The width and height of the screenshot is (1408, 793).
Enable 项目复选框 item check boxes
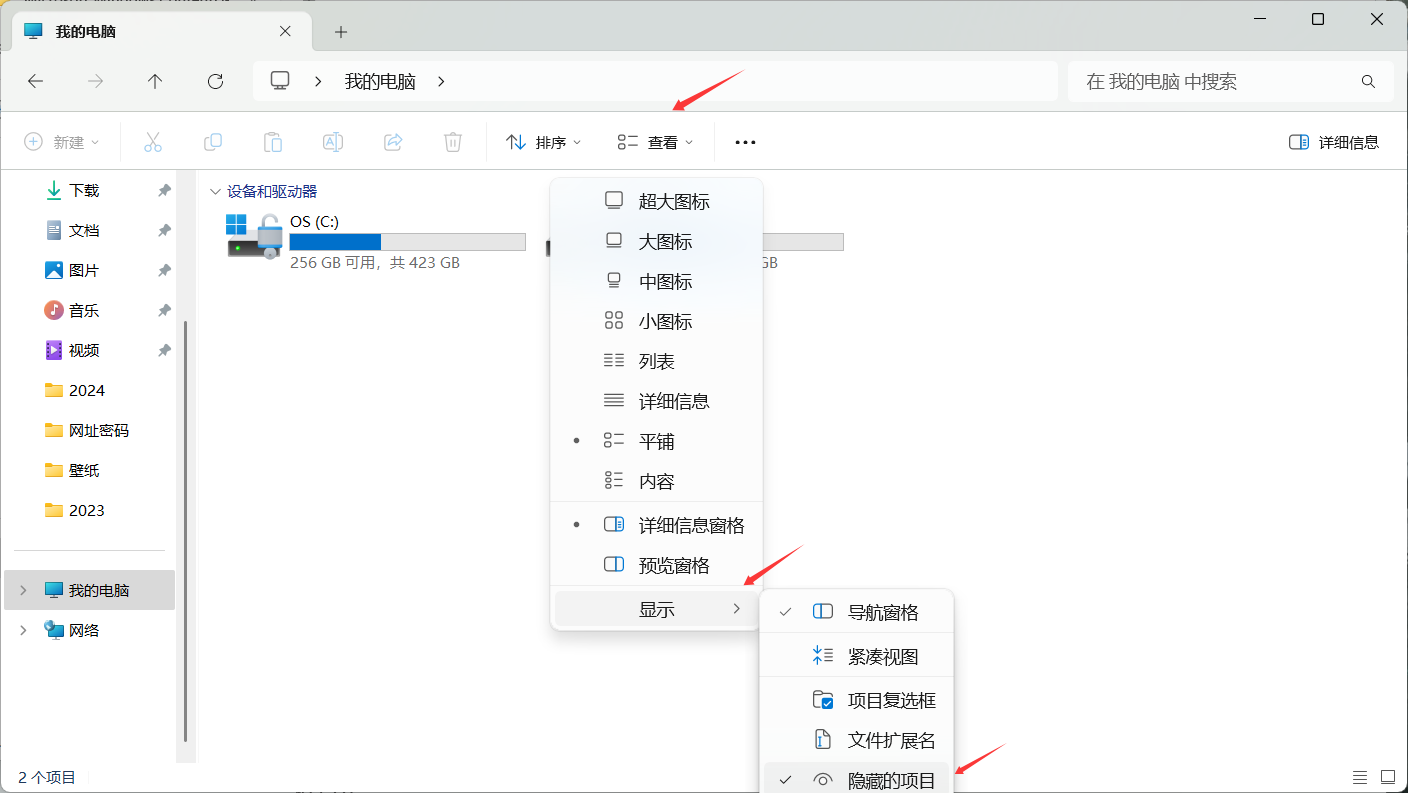(890, 701)
